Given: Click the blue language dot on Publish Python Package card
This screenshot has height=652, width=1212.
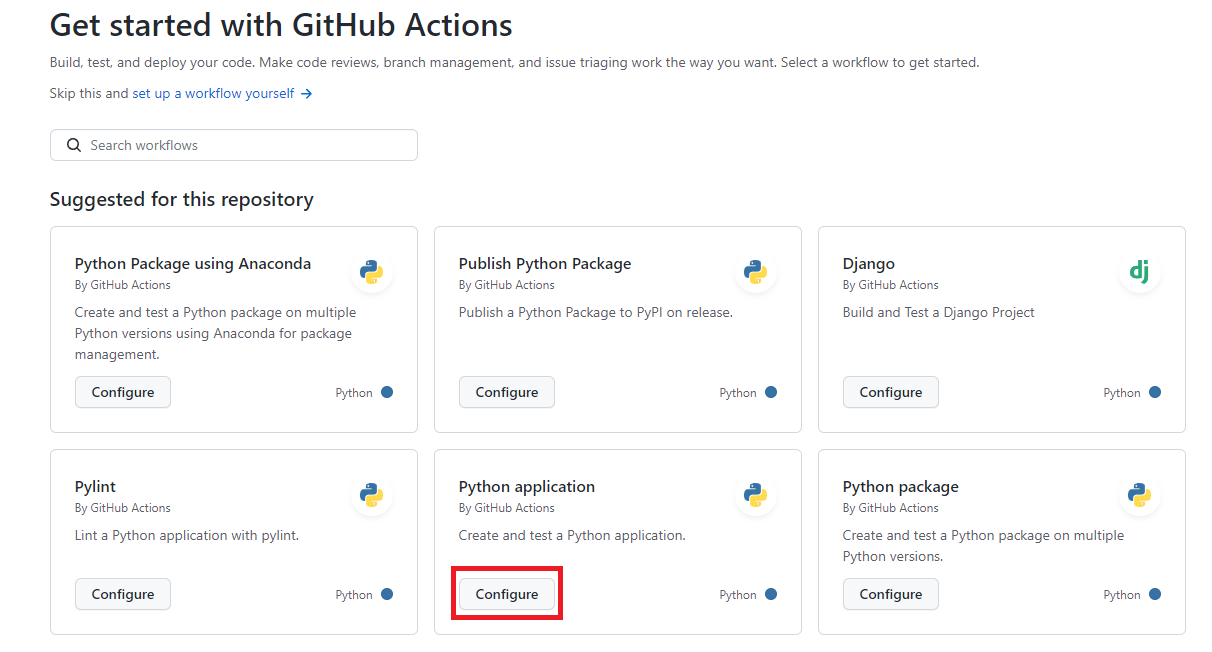Looking at the screenshot, I should tap(771, 392).
